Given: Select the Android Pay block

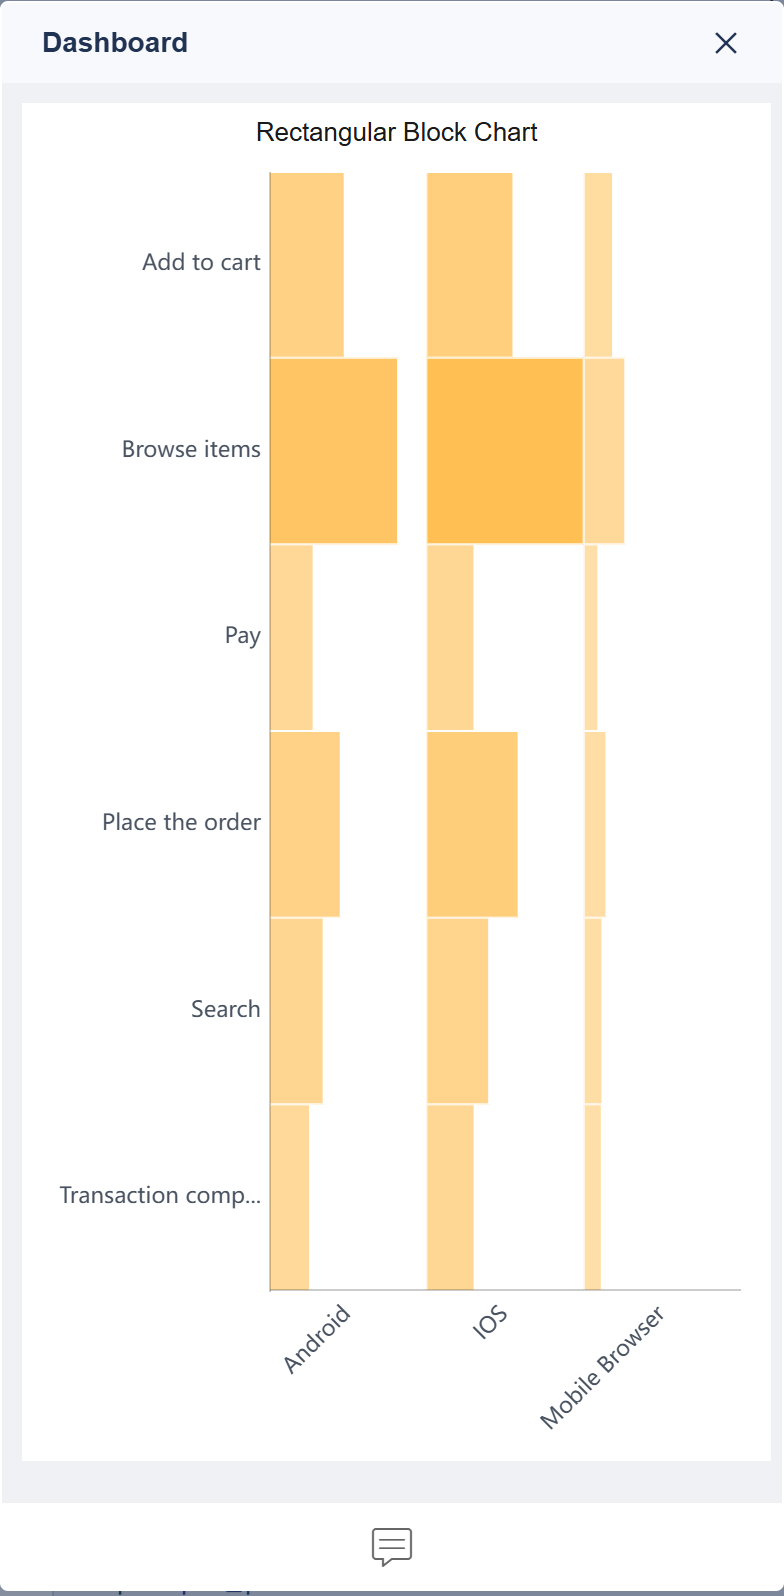Looking at the screenshot, I should pyautogui.click(x=291, y=637).
